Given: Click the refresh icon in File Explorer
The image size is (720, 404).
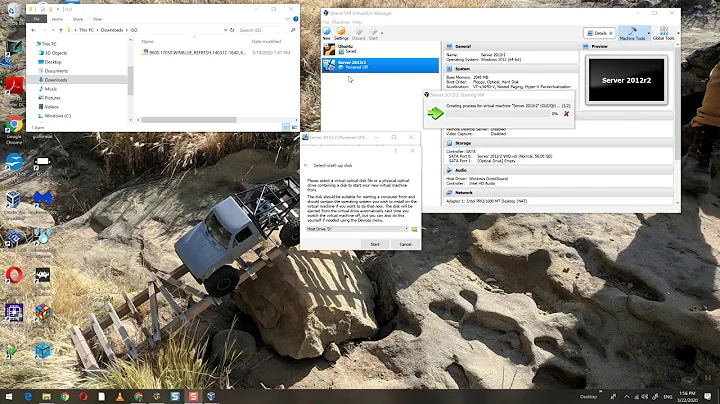Looking at the screenshot, I should [232, 30].
